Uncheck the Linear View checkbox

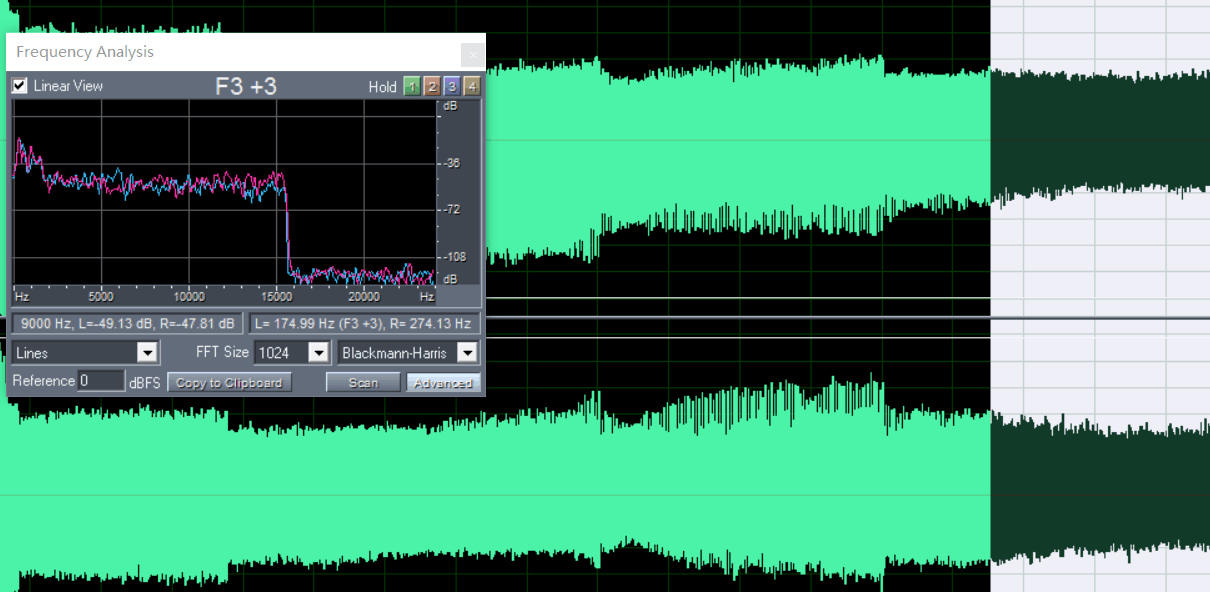[x=20, y=86]
